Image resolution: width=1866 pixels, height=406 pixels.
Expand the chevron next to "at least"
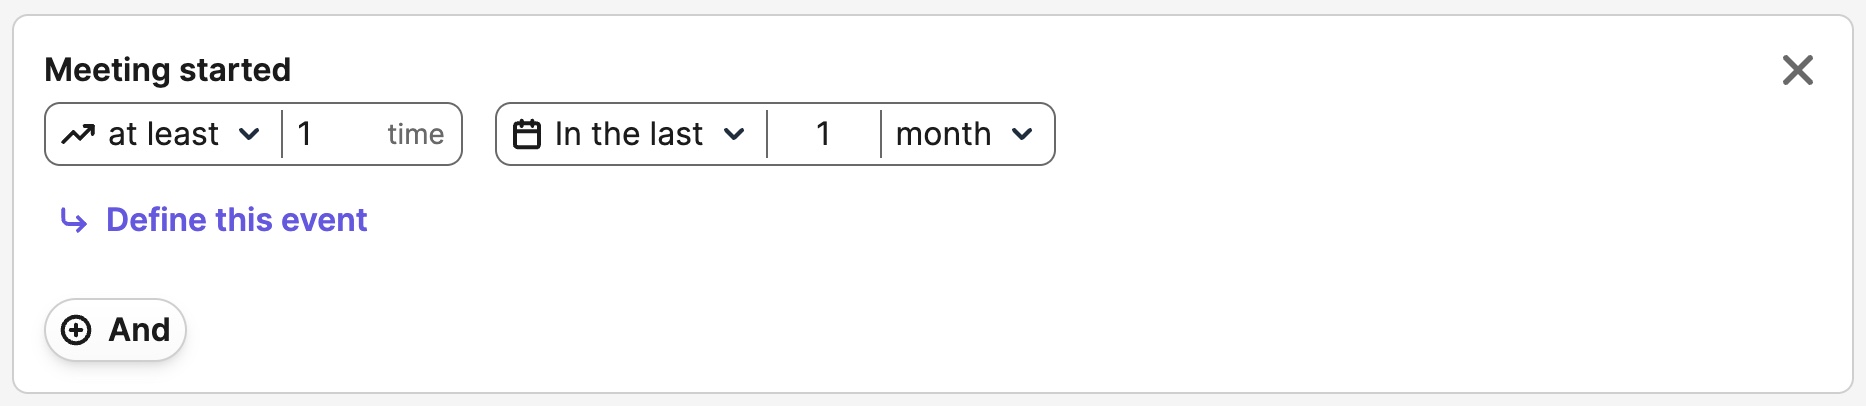pyautogui.click(x=250, y=134)
